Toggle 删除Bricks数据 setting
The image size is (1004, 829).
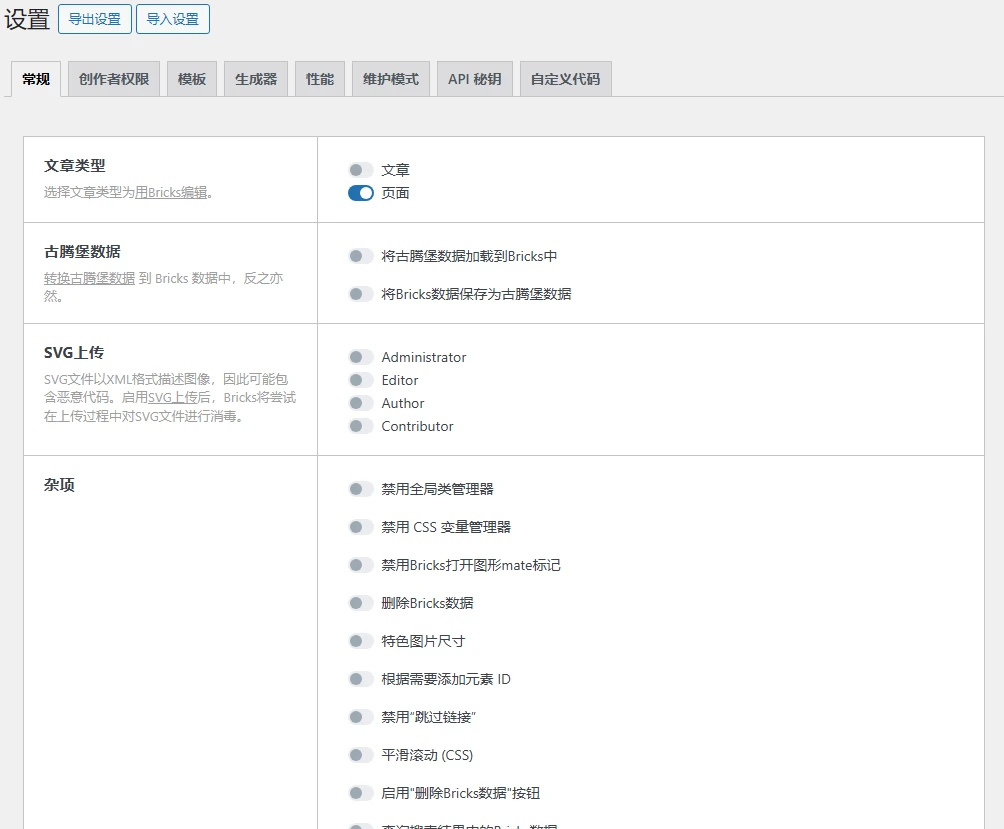click(x=360, y=603)
